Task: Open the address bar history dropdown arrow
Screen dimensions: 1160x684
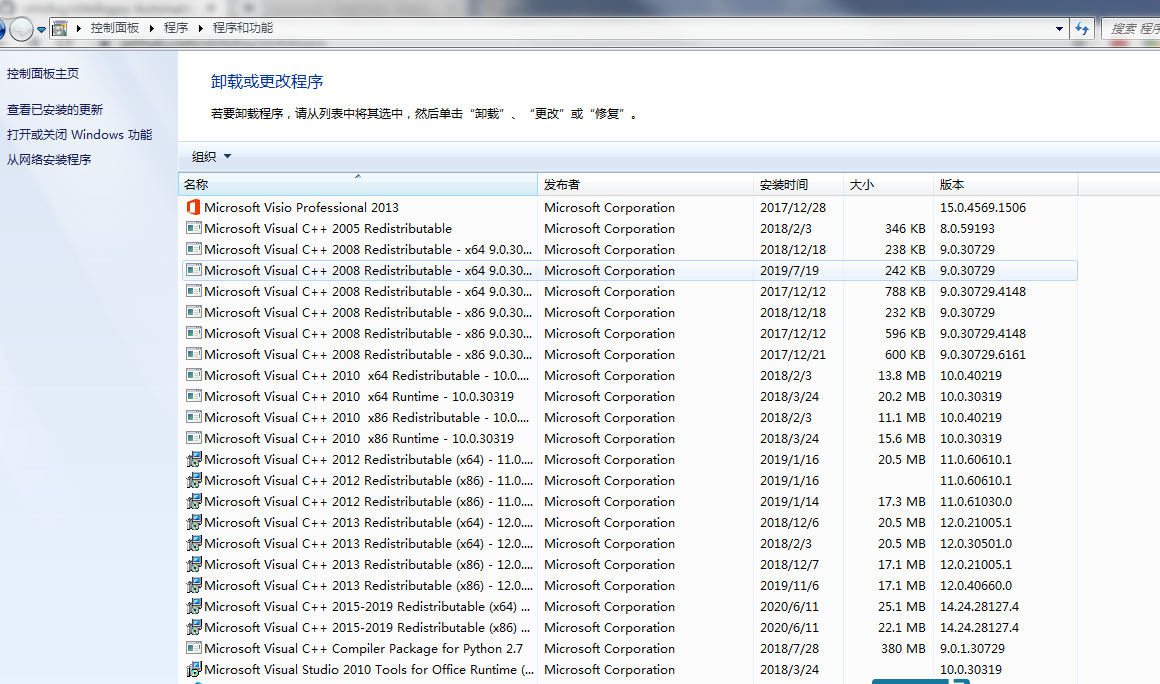Action: click(x=1059, y=29)
